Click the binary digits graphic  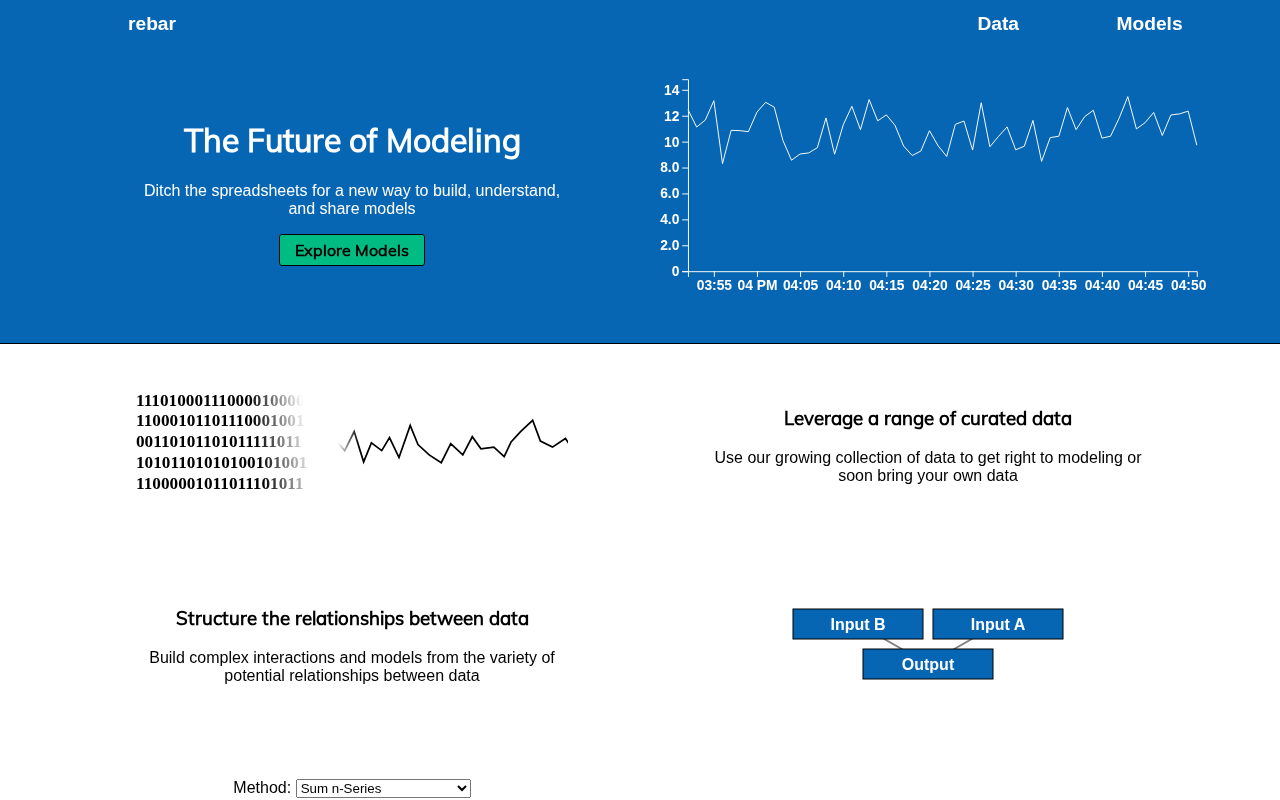(x=220, y=442)
